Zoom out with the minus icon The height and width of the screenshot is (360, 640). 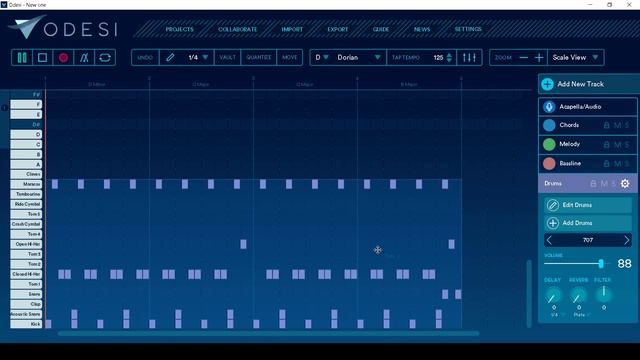coord(524,58)
